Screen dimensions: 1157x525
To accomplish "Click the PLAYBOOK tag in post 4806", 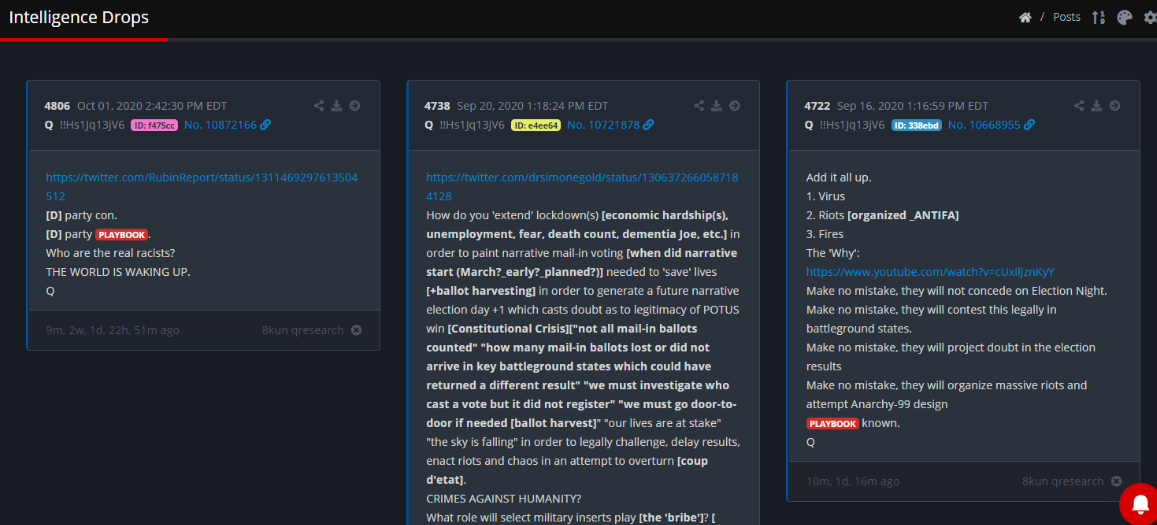I will coord(122,235).
